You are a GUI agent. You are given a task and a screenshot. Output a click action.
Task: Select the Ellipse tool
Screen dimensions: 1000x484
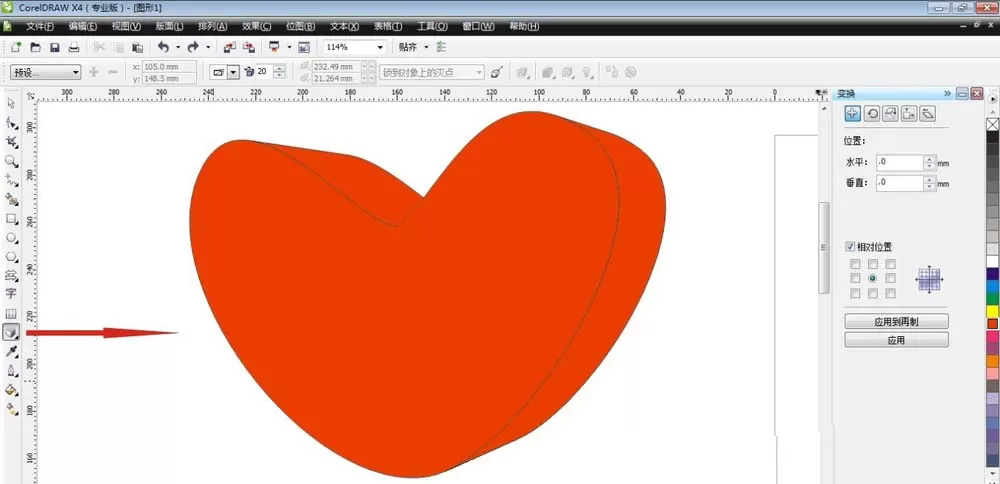pos(11,238)
